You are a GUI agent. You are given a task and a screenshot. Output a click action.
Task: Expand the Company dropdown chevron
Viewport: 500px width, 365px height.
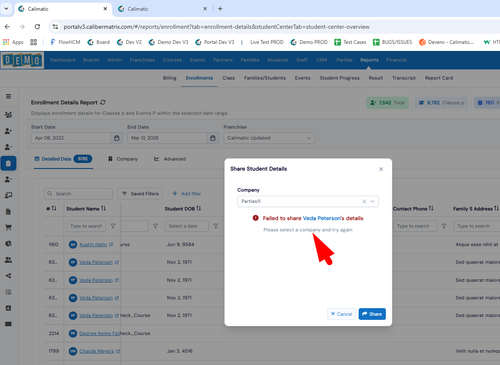pyautogui.click(x=372, y=201)
